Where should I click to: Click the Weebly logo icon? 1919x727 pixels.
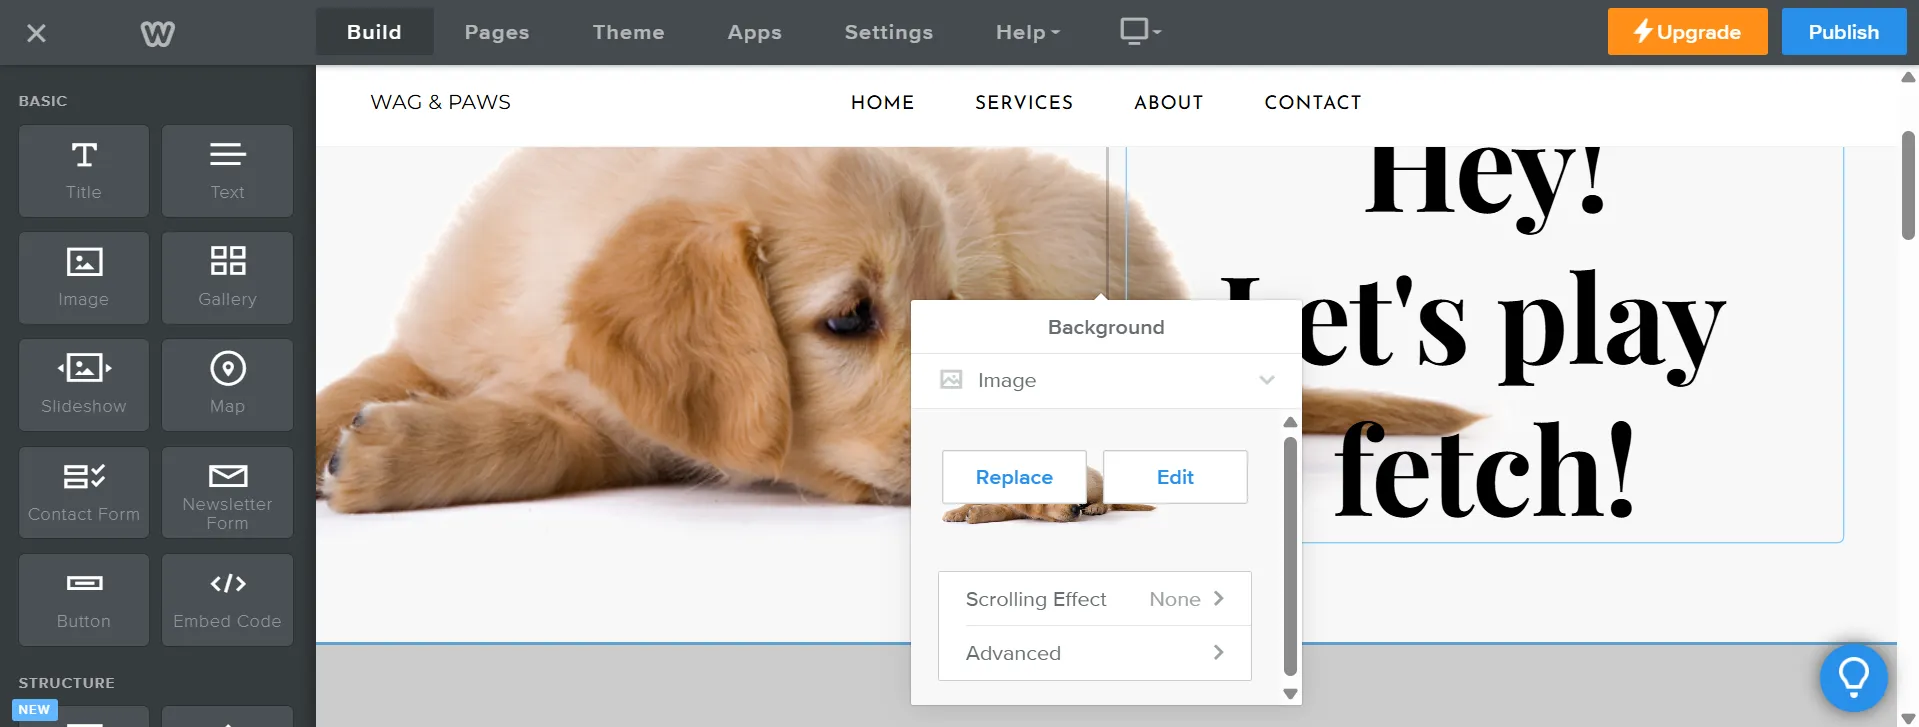tap(157, 33)
